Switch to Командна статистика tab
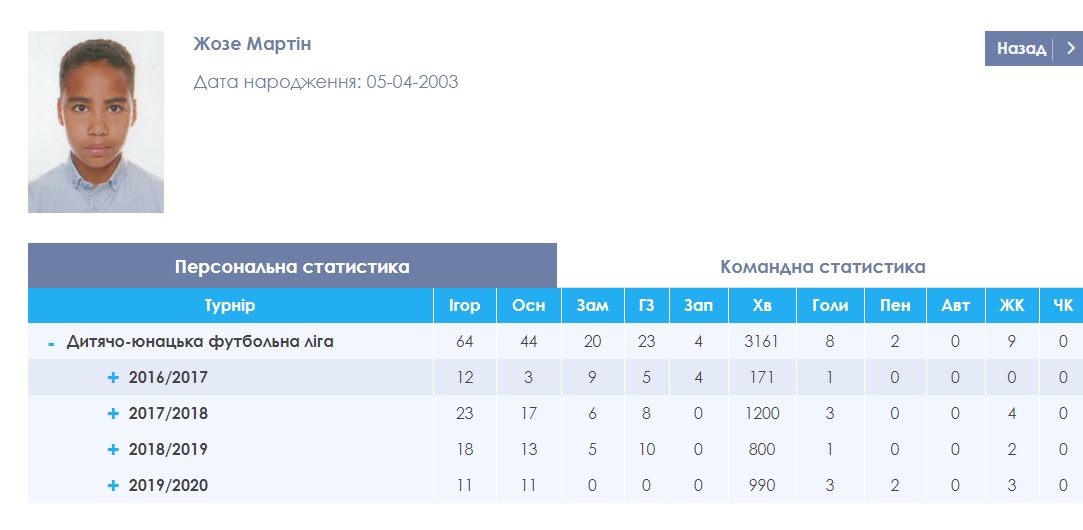Screen dimensions: 1083x530 click(x=822, y=267)
